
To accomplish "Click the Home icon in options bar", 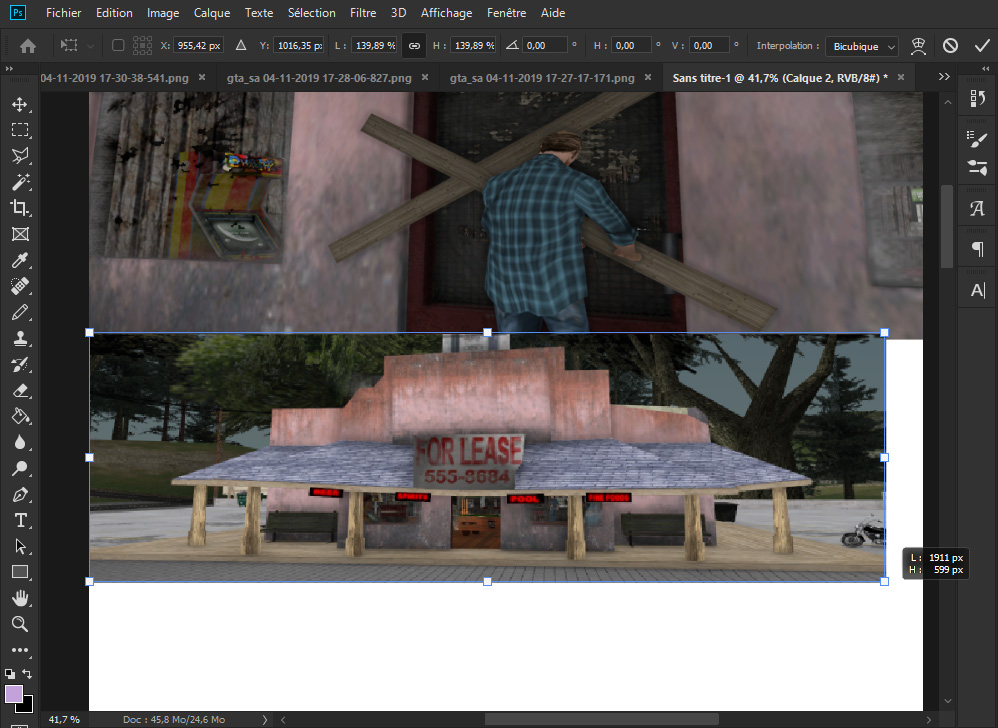I will click(28, 46).
